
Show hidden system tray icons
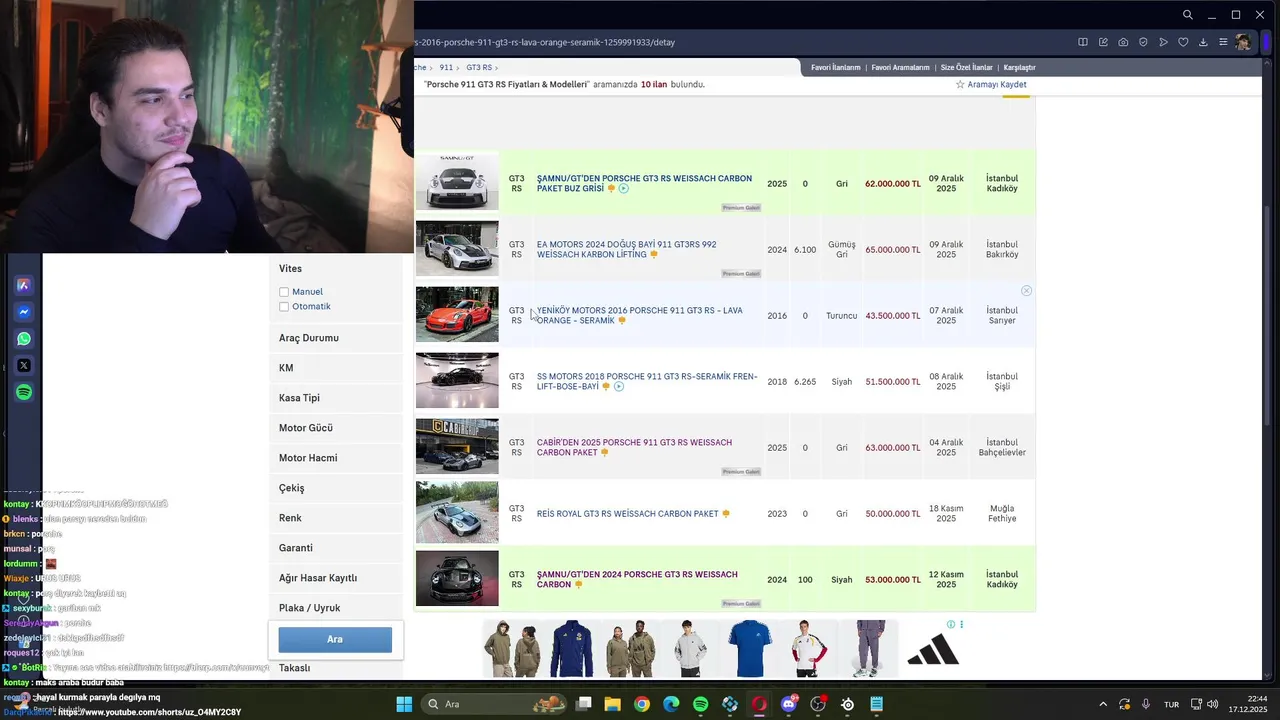click(x=1103, y=704)
